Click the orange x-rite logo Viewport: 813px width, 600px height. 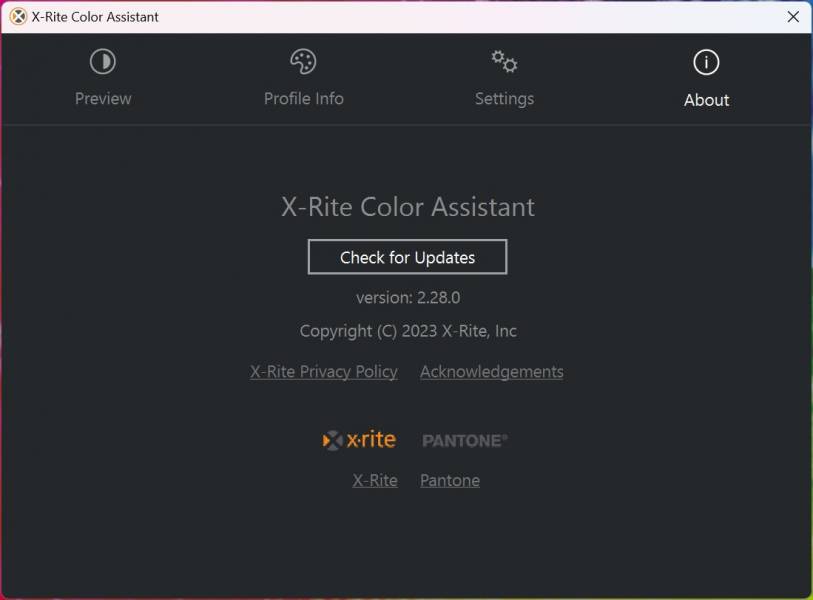pyautogui.click(x=359, y=440)
